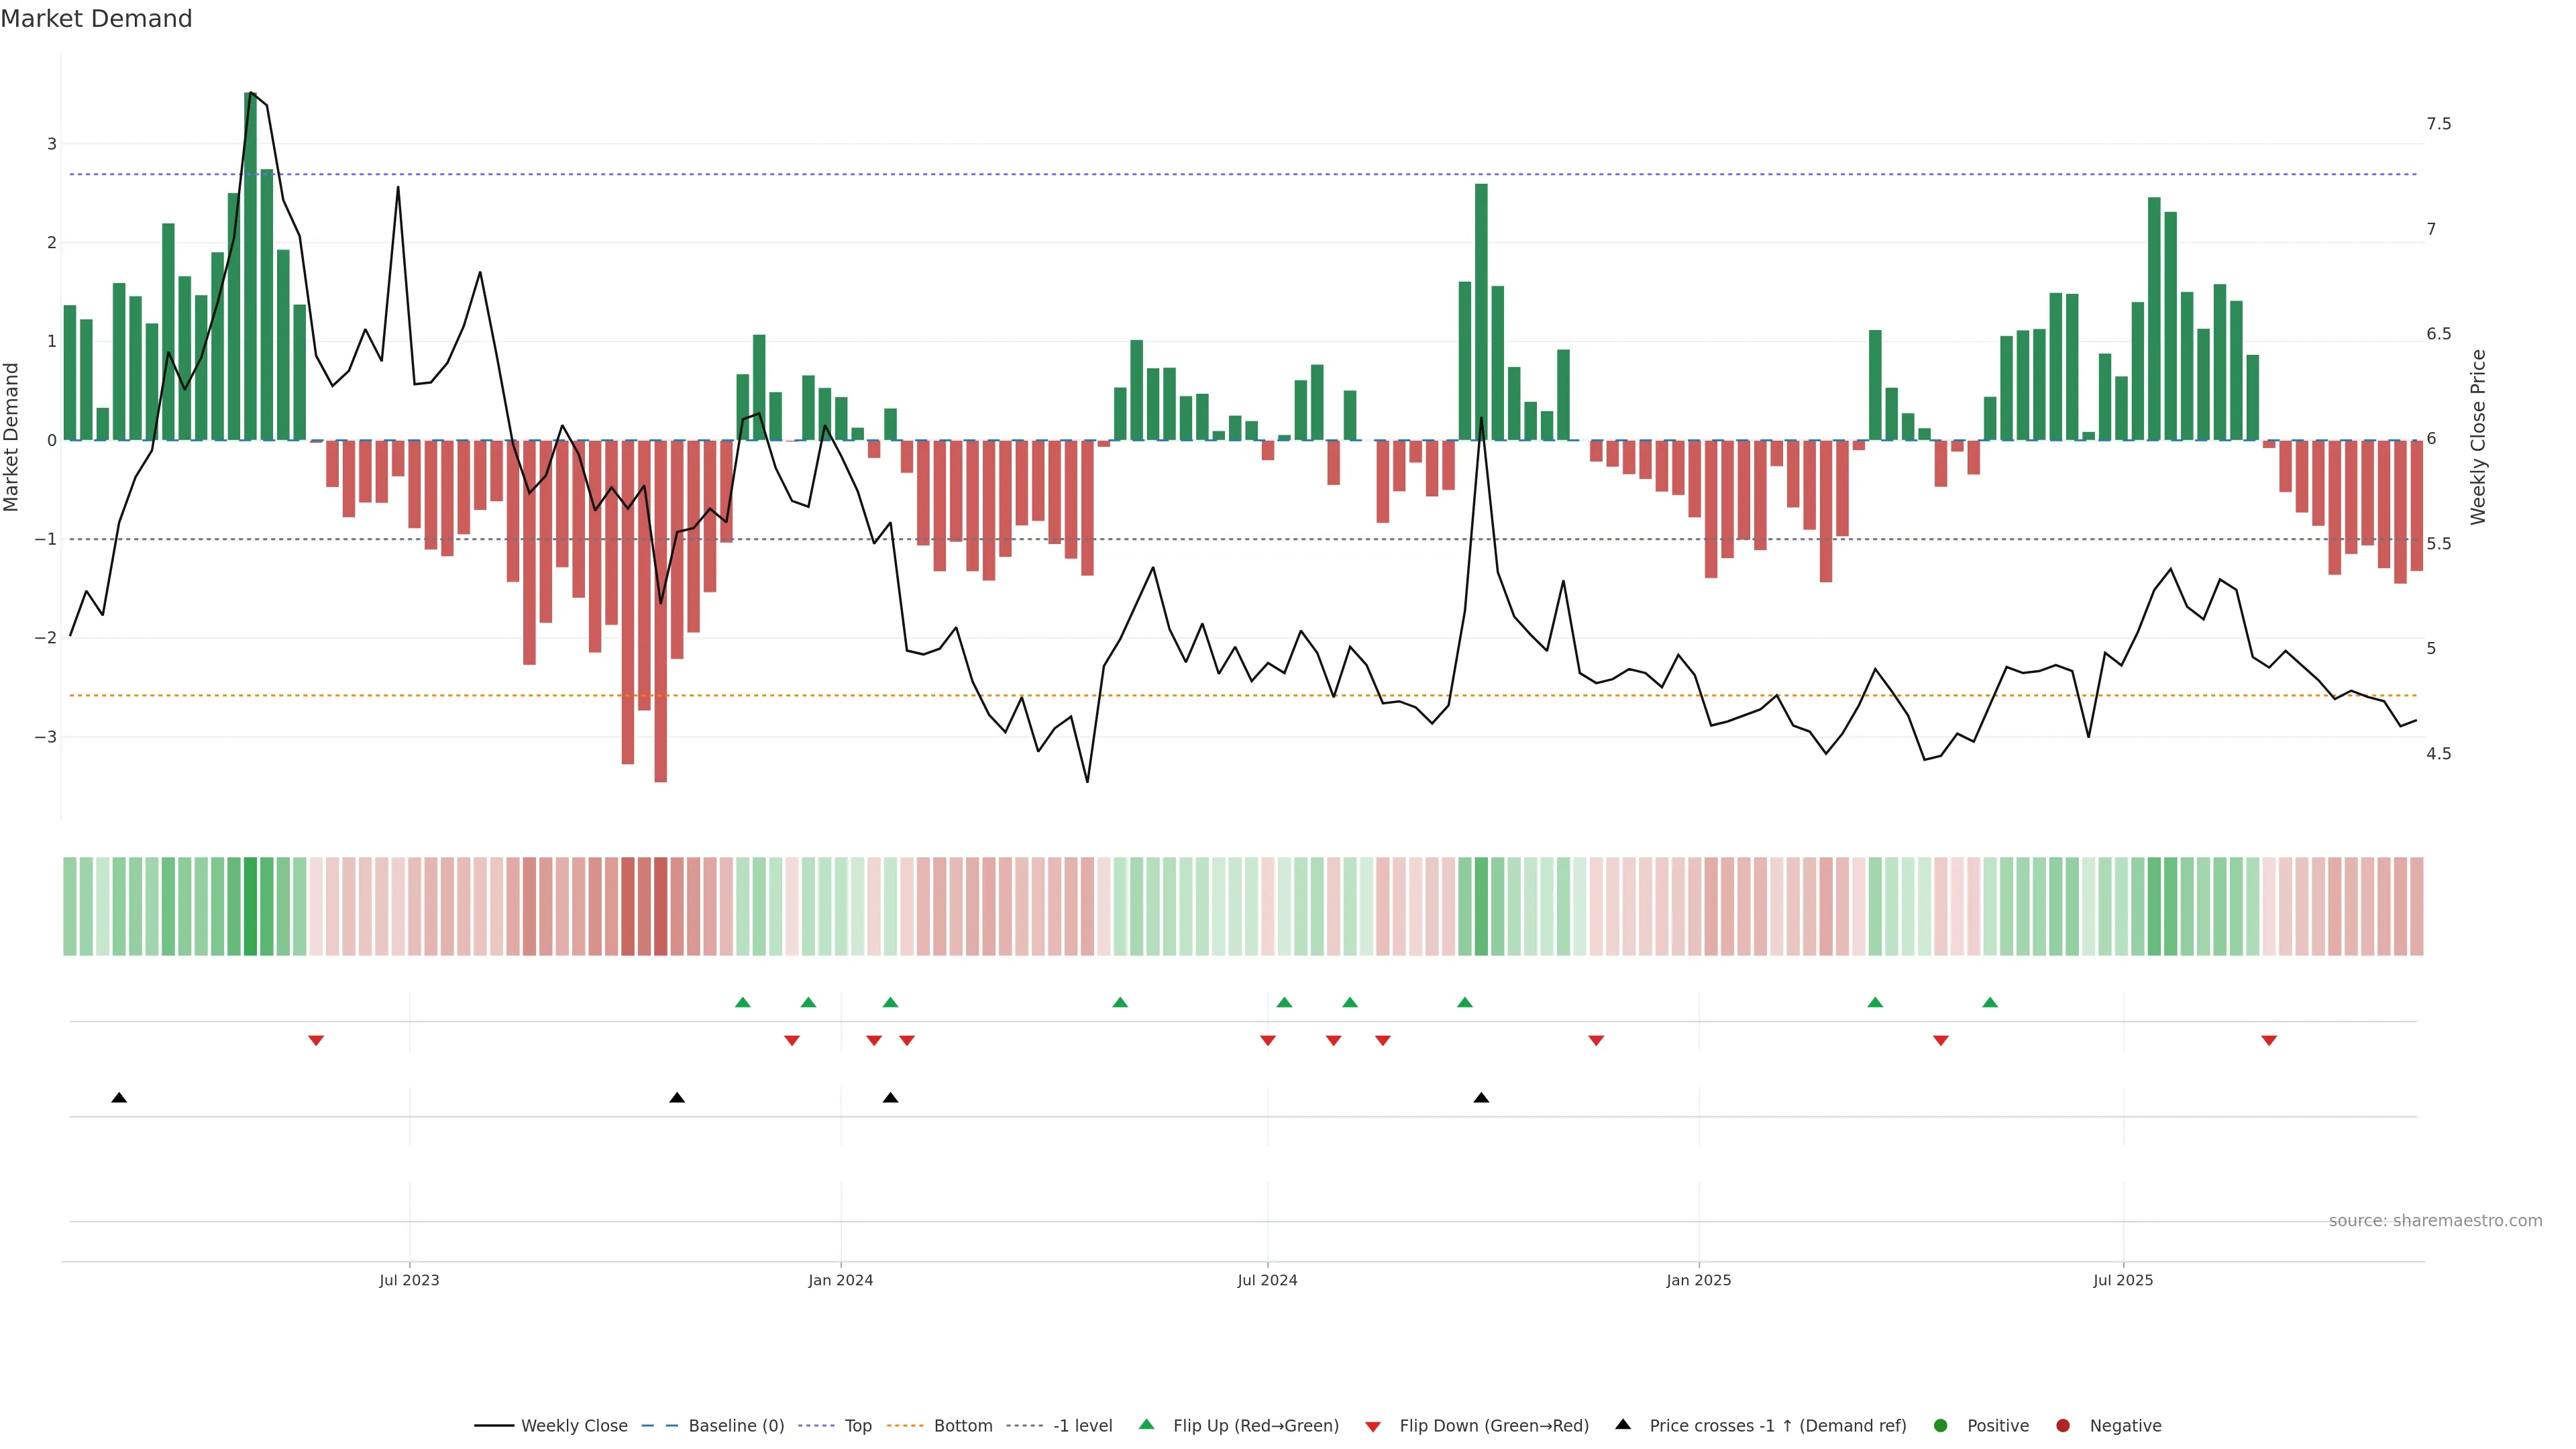Viewport: 2576px width, 1449px height.
Task: Click first red flip-down marker before Jul 2023
Action: 316,1041
